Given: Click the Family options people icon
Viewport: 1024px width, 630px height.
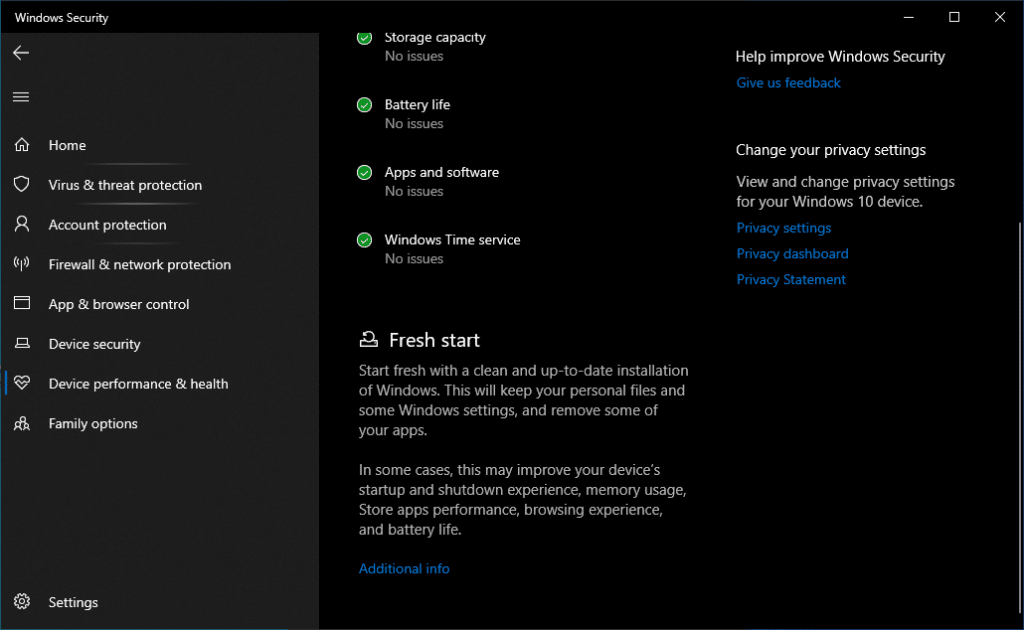Looking at the screenshot, I should (x=21, y=423).
